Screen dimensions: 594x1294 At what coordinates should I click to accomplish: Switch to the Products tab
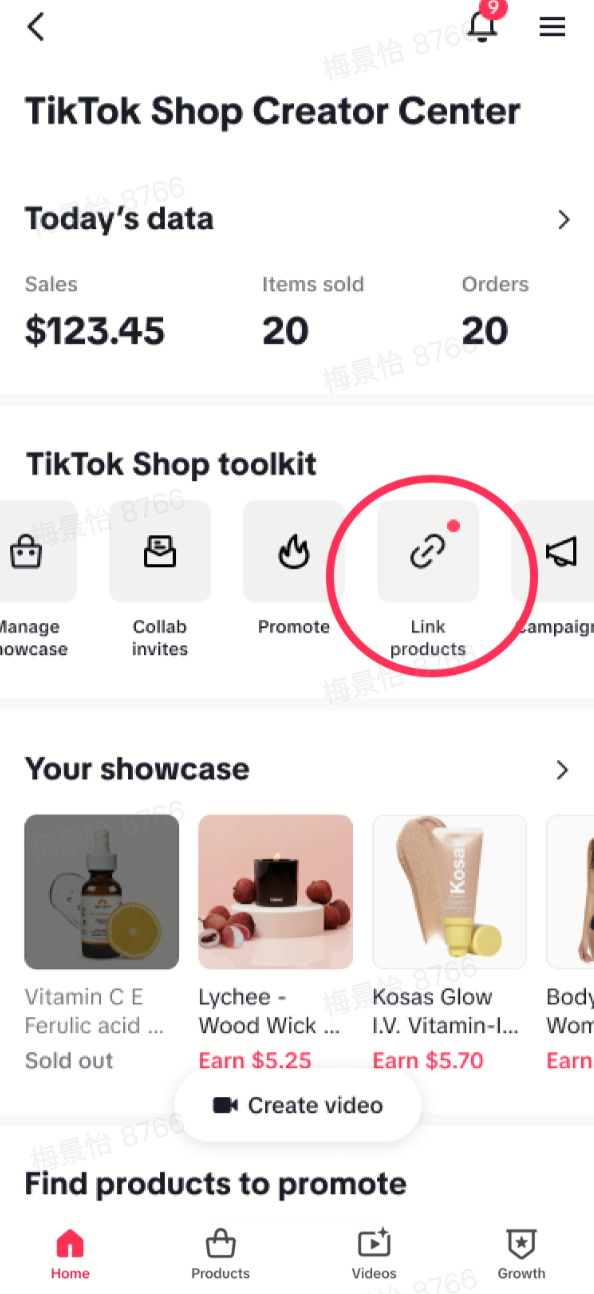click(x=221, y=1254)
